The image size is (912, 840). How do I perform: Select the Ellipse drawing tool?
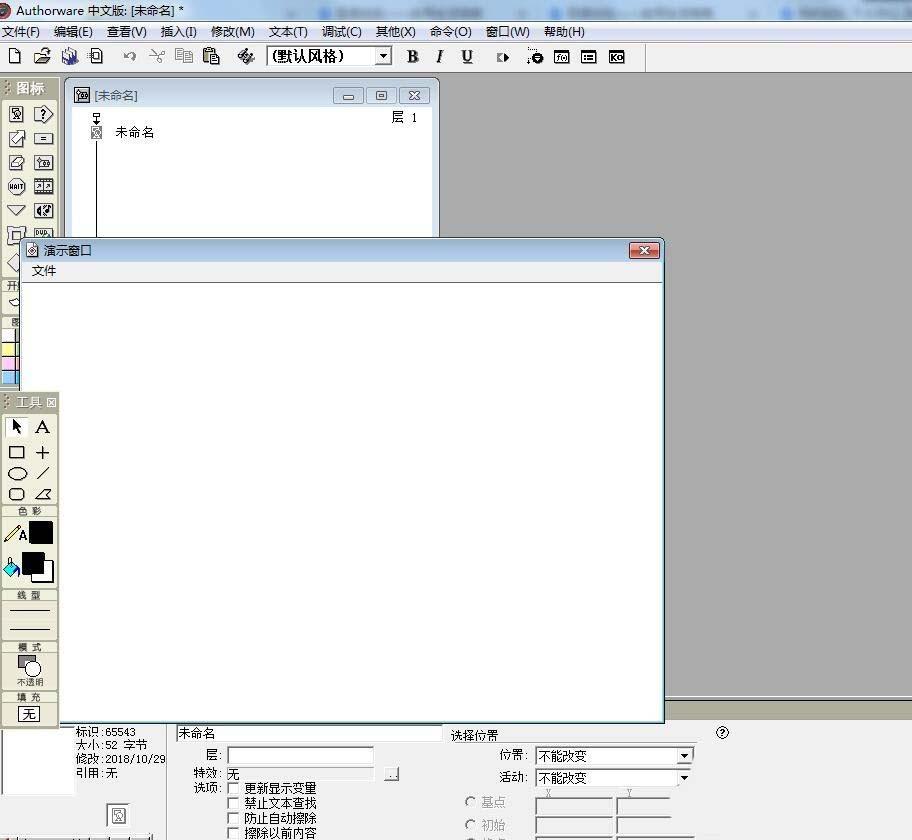pos(17,474)
